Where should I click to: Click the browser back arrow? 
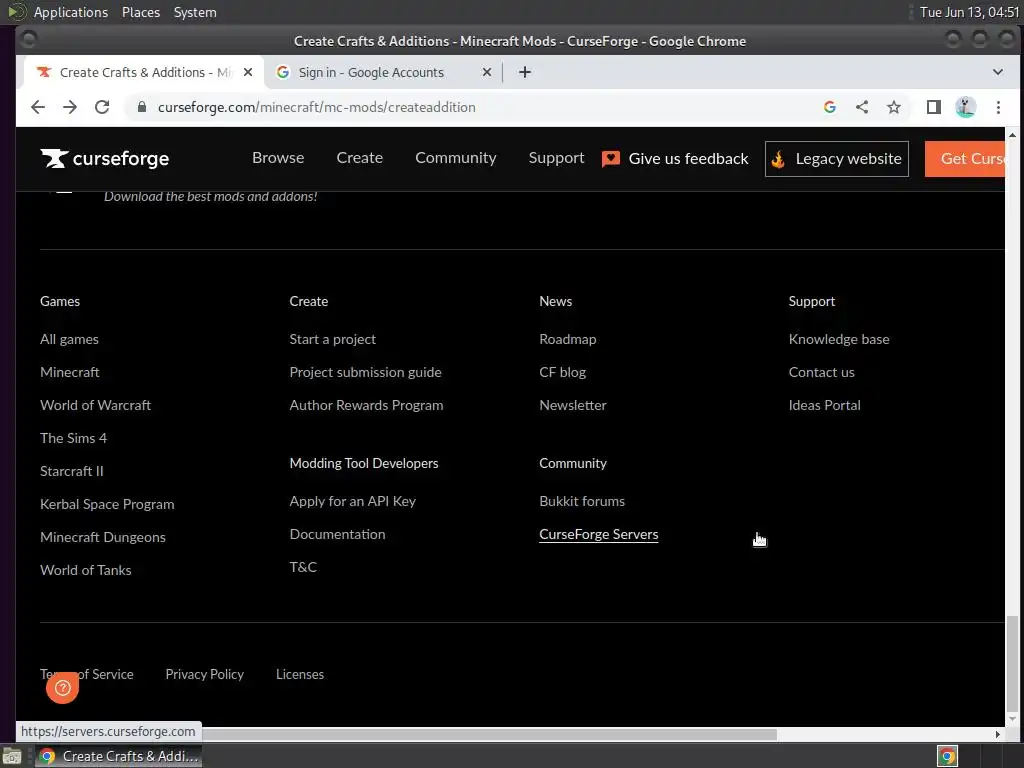[38, 107]
